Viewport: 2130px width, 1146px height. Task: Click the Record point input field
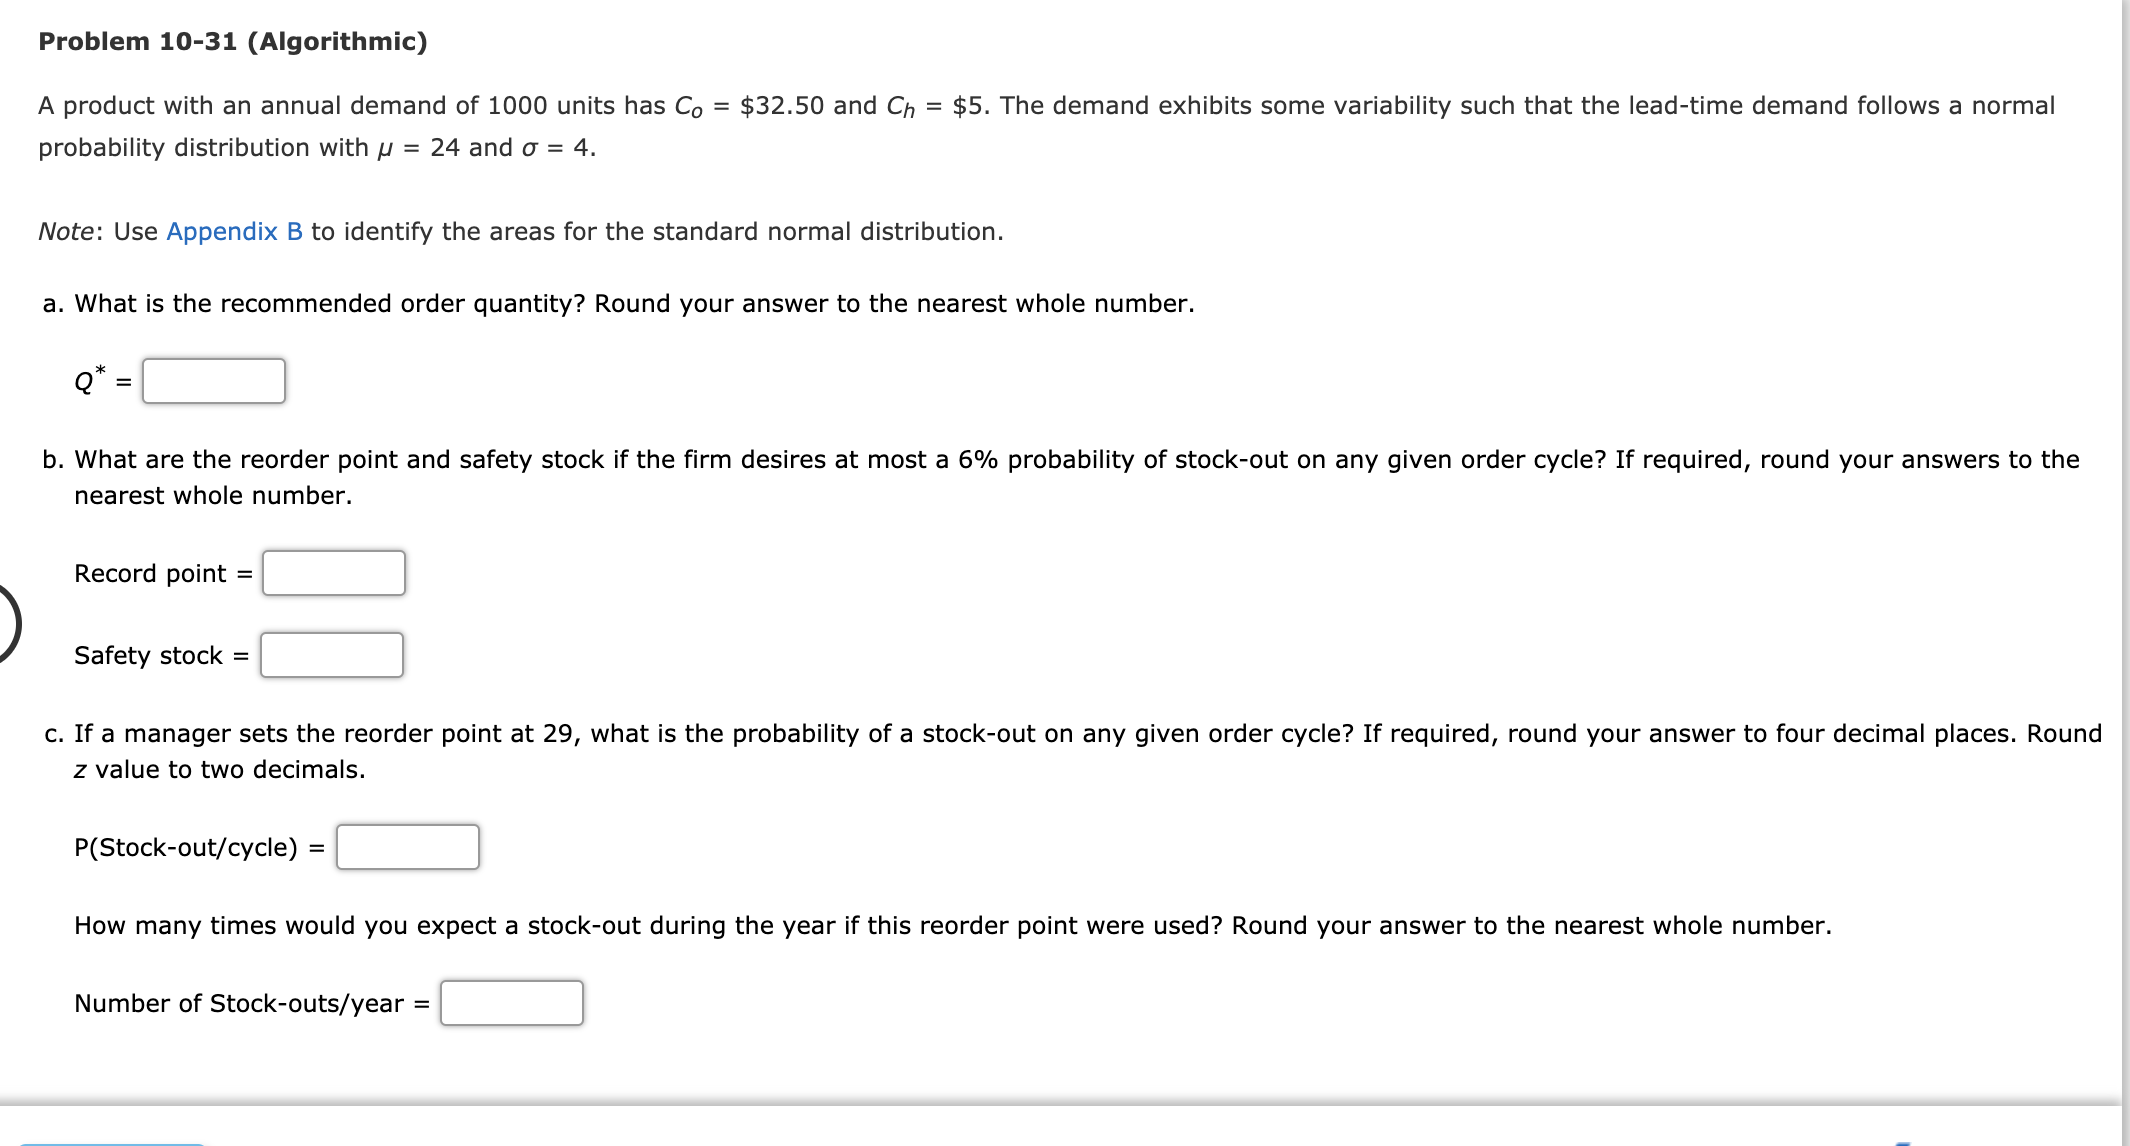pos(334,573)
